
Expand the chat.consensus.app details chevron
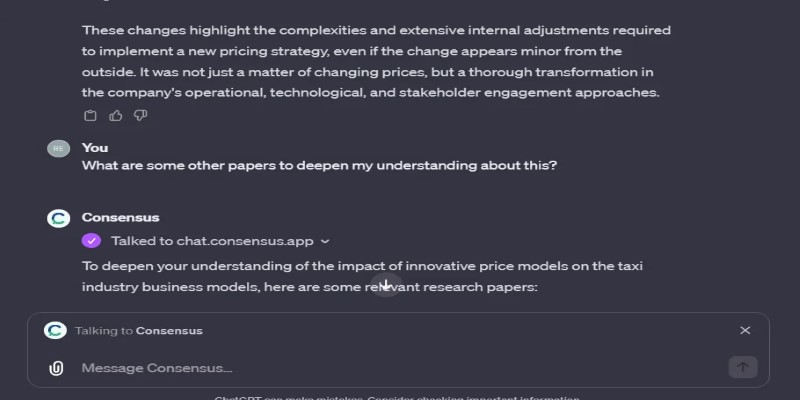tap(325, 241)
